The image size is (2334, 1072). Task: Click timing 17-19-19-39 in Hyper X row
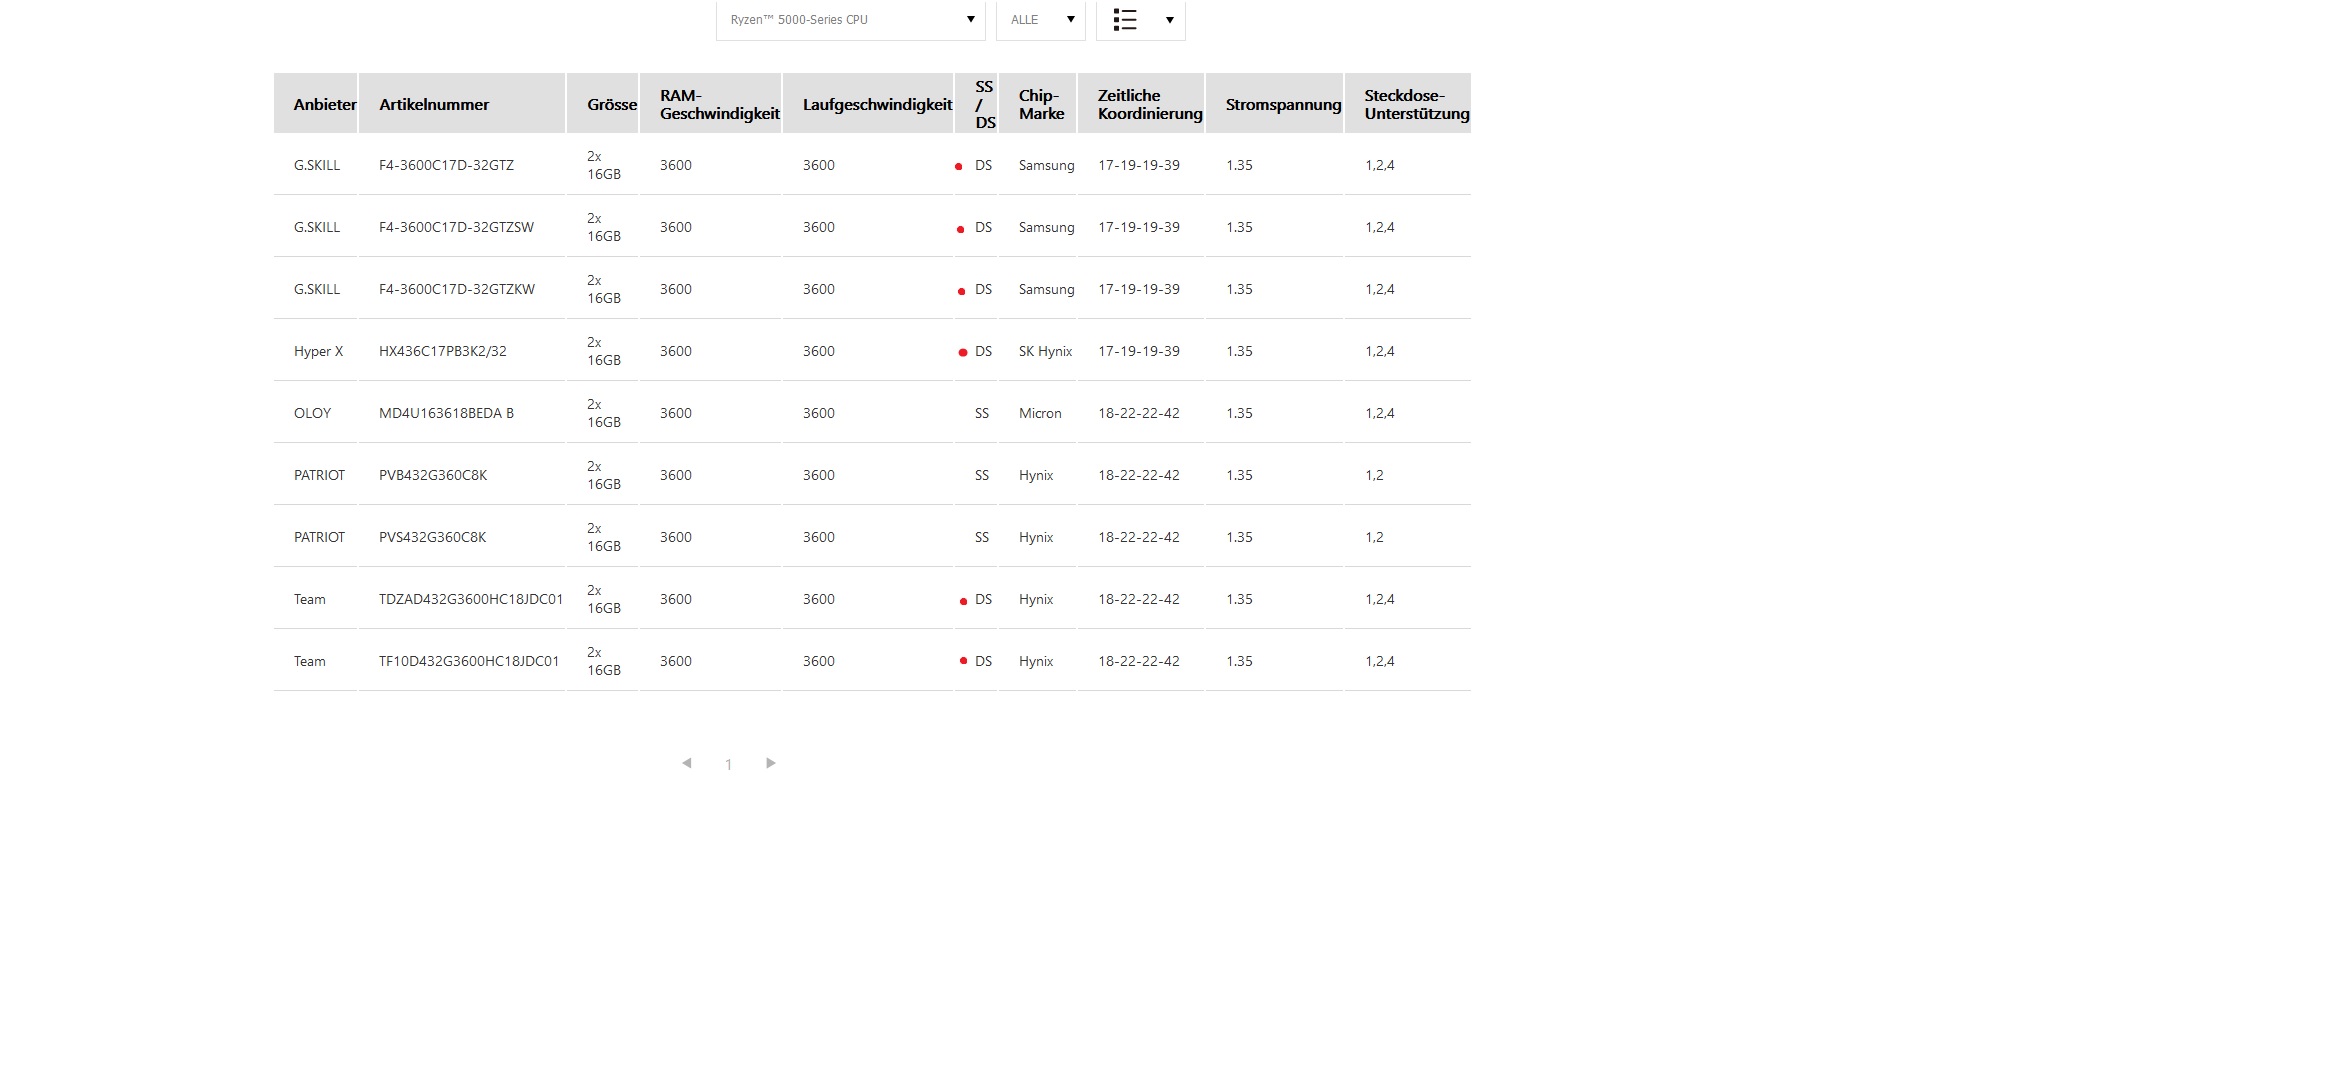click(x=1139, y=351)
